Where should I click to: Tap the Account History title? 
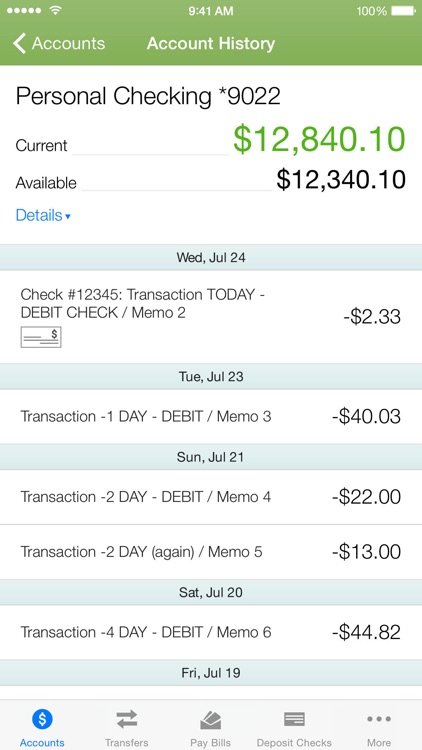coord(211,44)
